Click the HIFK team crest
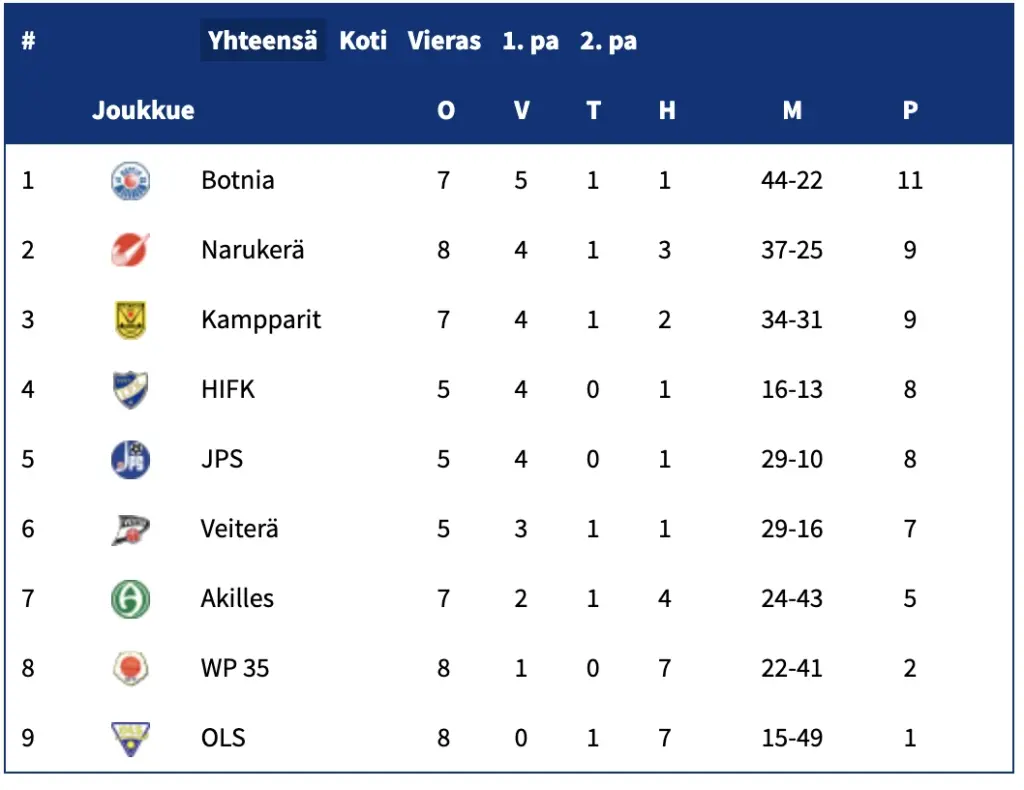Viewport: 1024px width, 790px height. (x=130, y=389)
